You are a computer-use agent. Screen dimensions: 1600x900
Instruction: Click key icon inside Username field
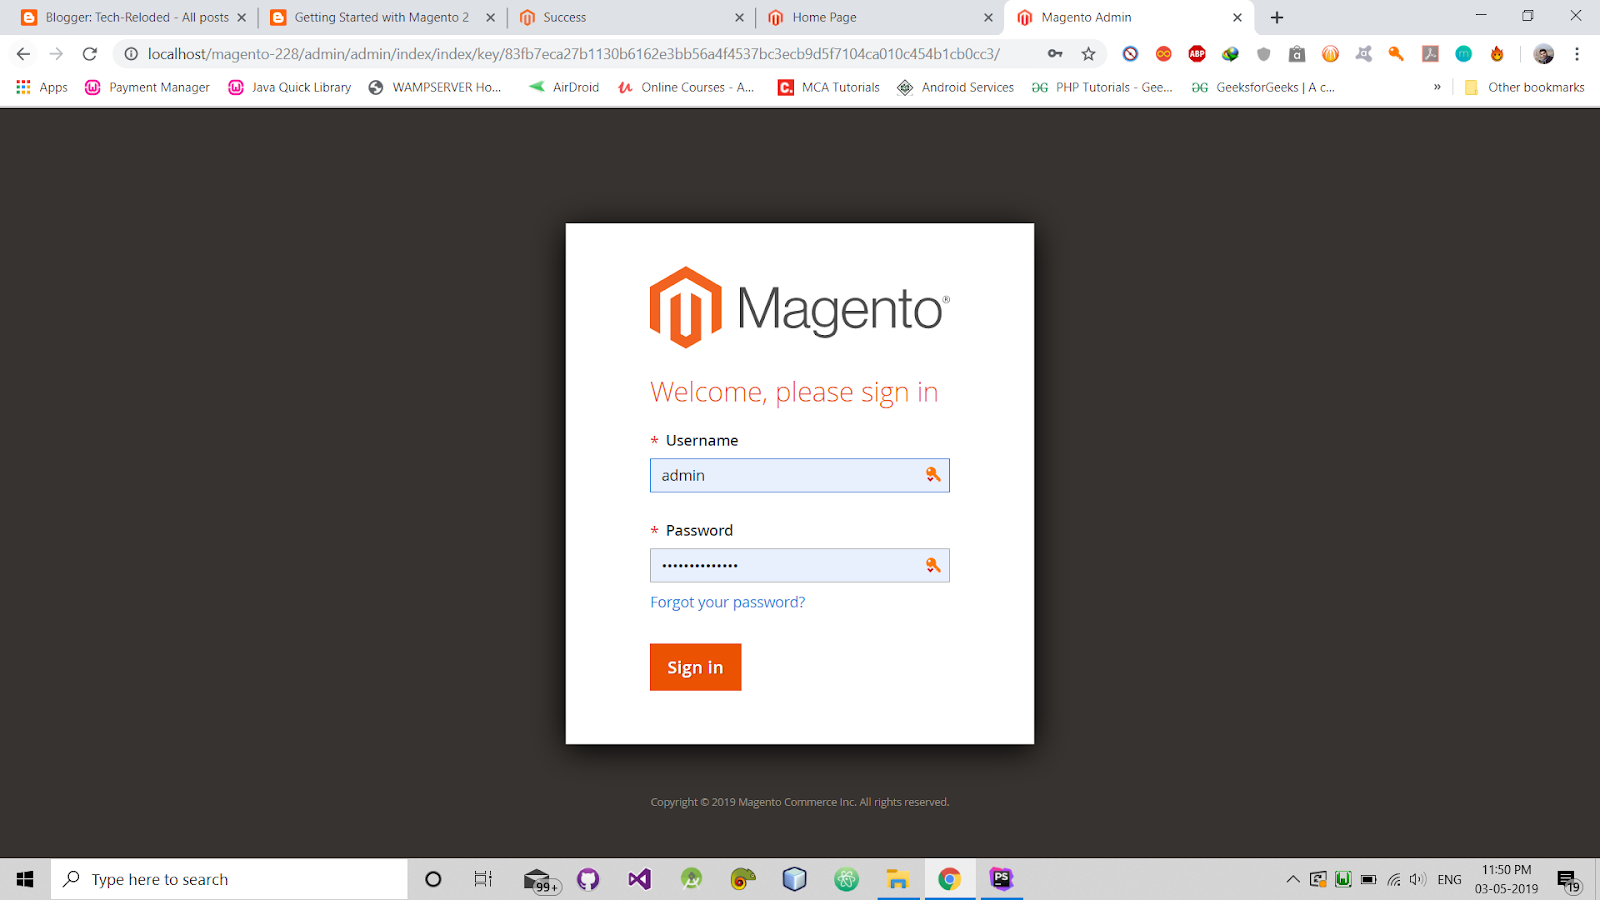pos(932,475)
